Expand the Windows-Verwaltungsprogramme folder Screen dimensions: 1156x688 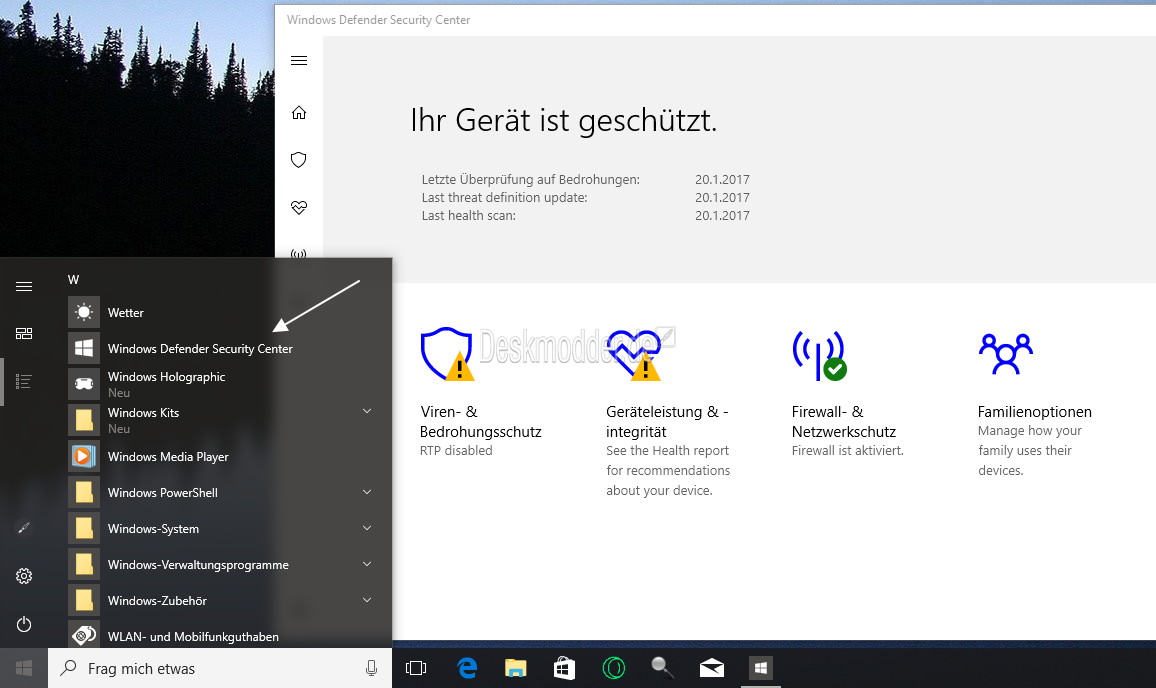click(x=367, y=565)
